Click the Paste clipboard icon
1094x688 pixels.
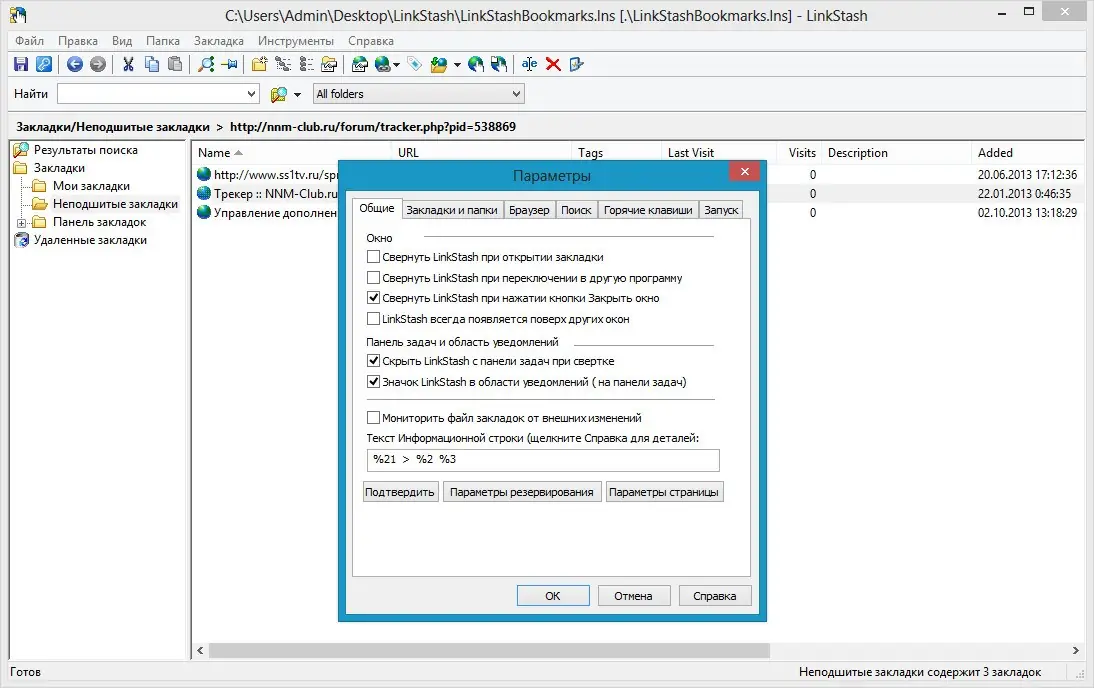[x=175, y=64]
